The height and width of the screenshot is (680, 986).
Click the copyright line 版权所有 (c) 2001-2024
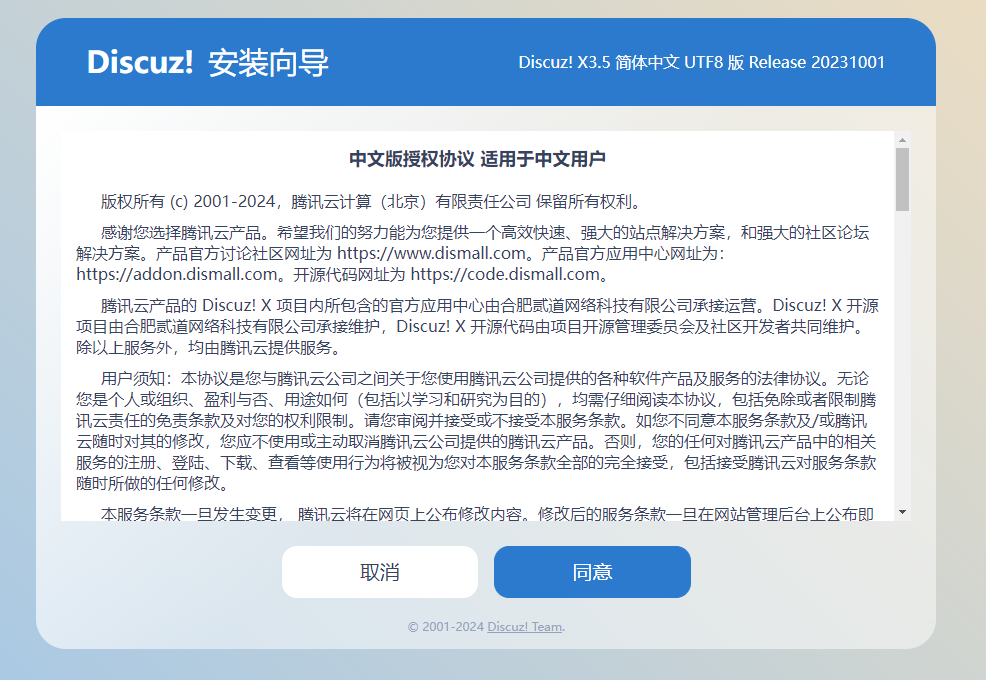tap(188, 201)
